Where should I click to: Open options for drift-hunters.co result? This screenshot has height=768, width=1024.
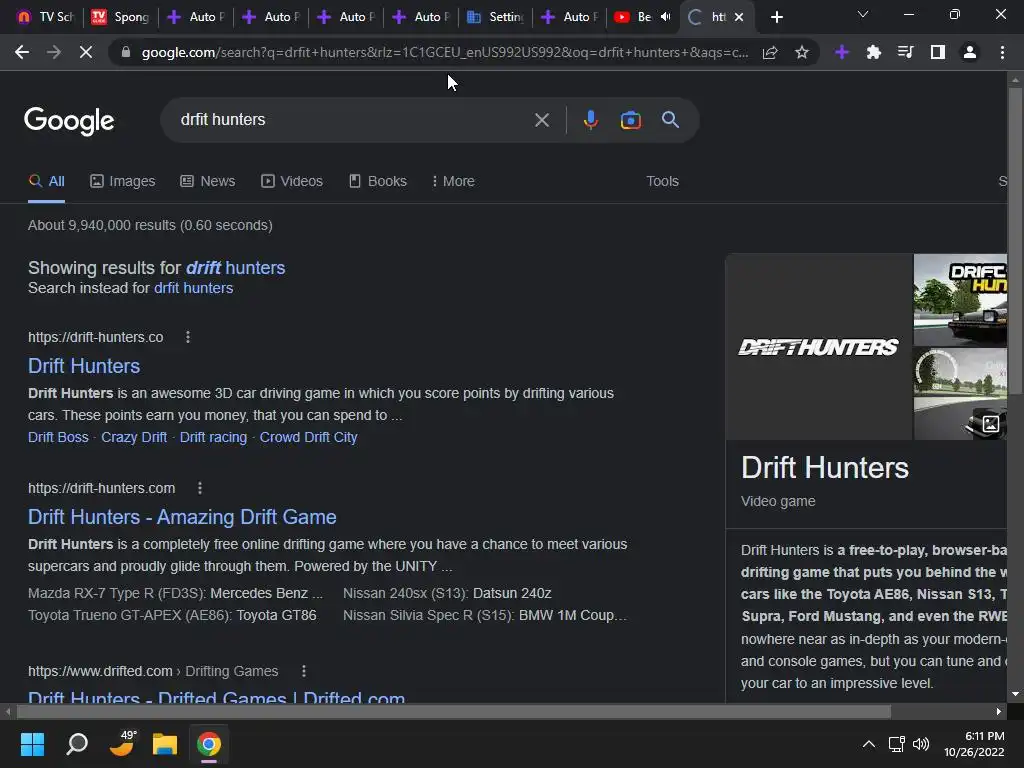pos(187,337)
